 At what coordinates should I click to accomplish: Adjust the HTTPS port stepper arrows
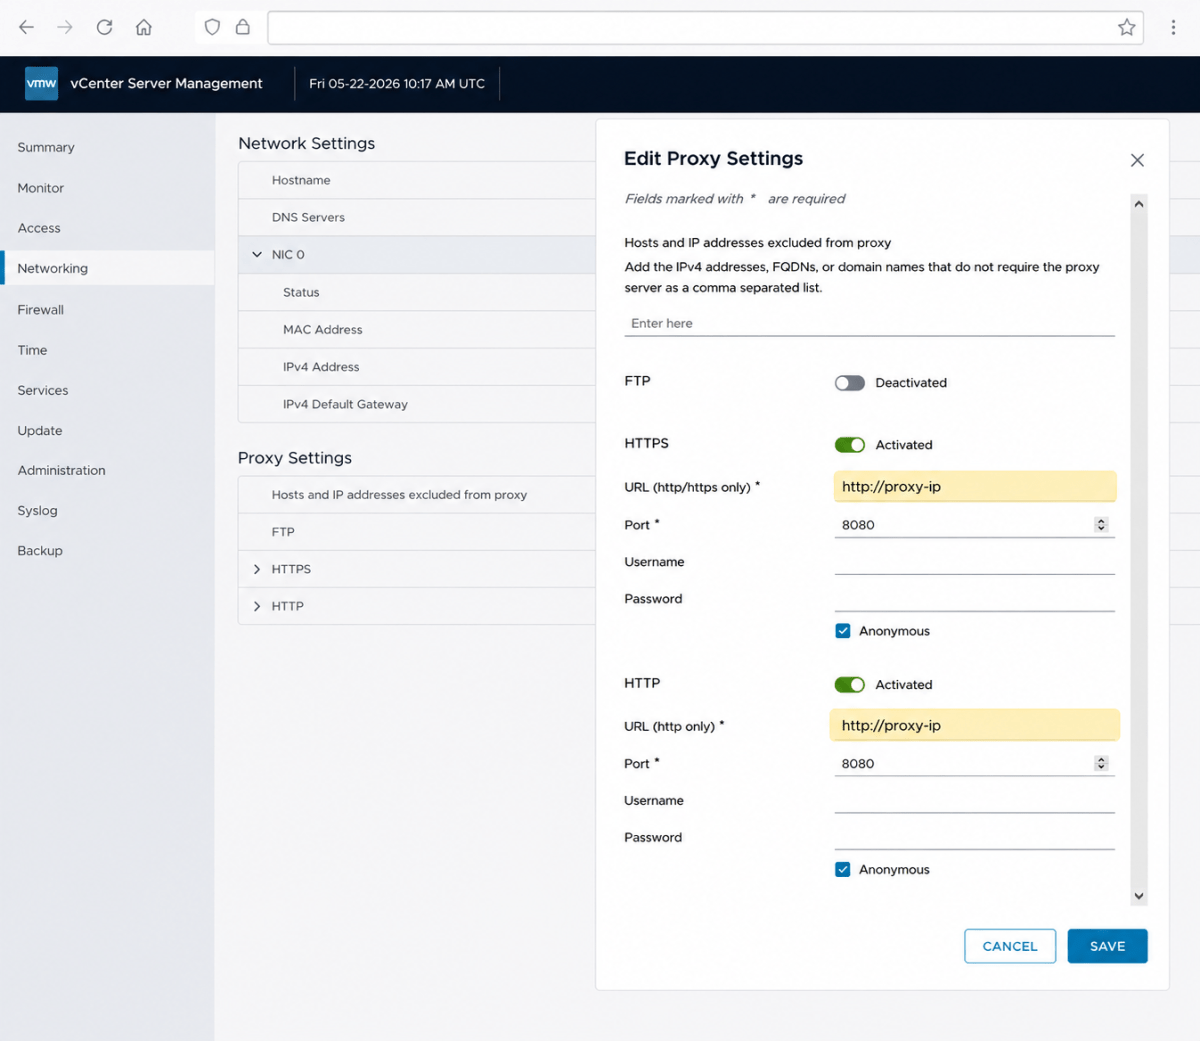point(1101,525)
